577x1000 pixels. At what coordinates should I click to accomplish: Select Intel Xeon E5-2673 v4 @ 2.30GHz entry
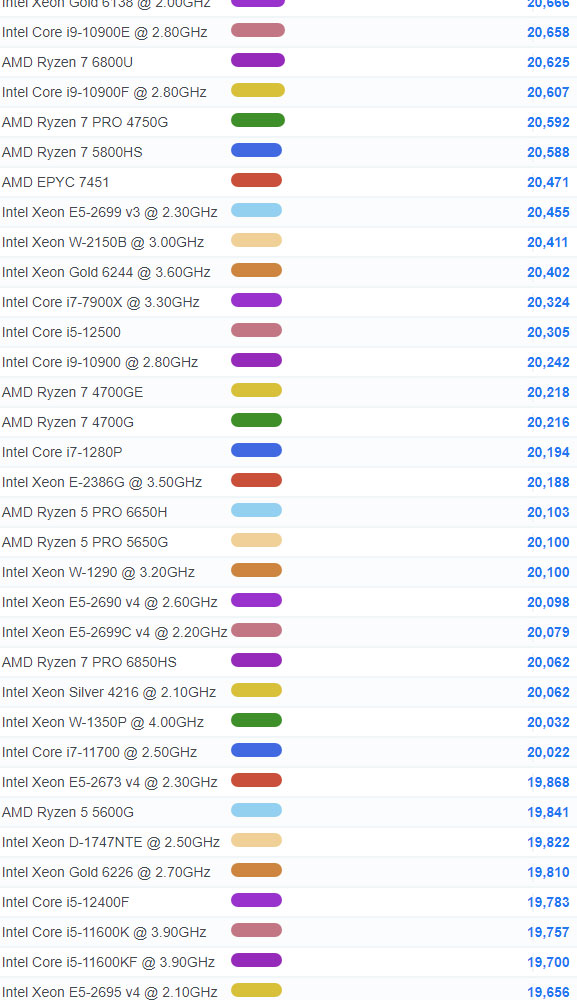point(110,781)
